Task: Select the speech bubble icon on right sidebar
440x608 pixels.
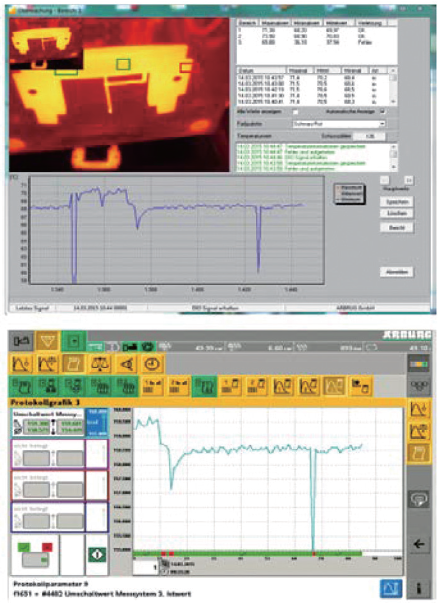Action: 419,499
